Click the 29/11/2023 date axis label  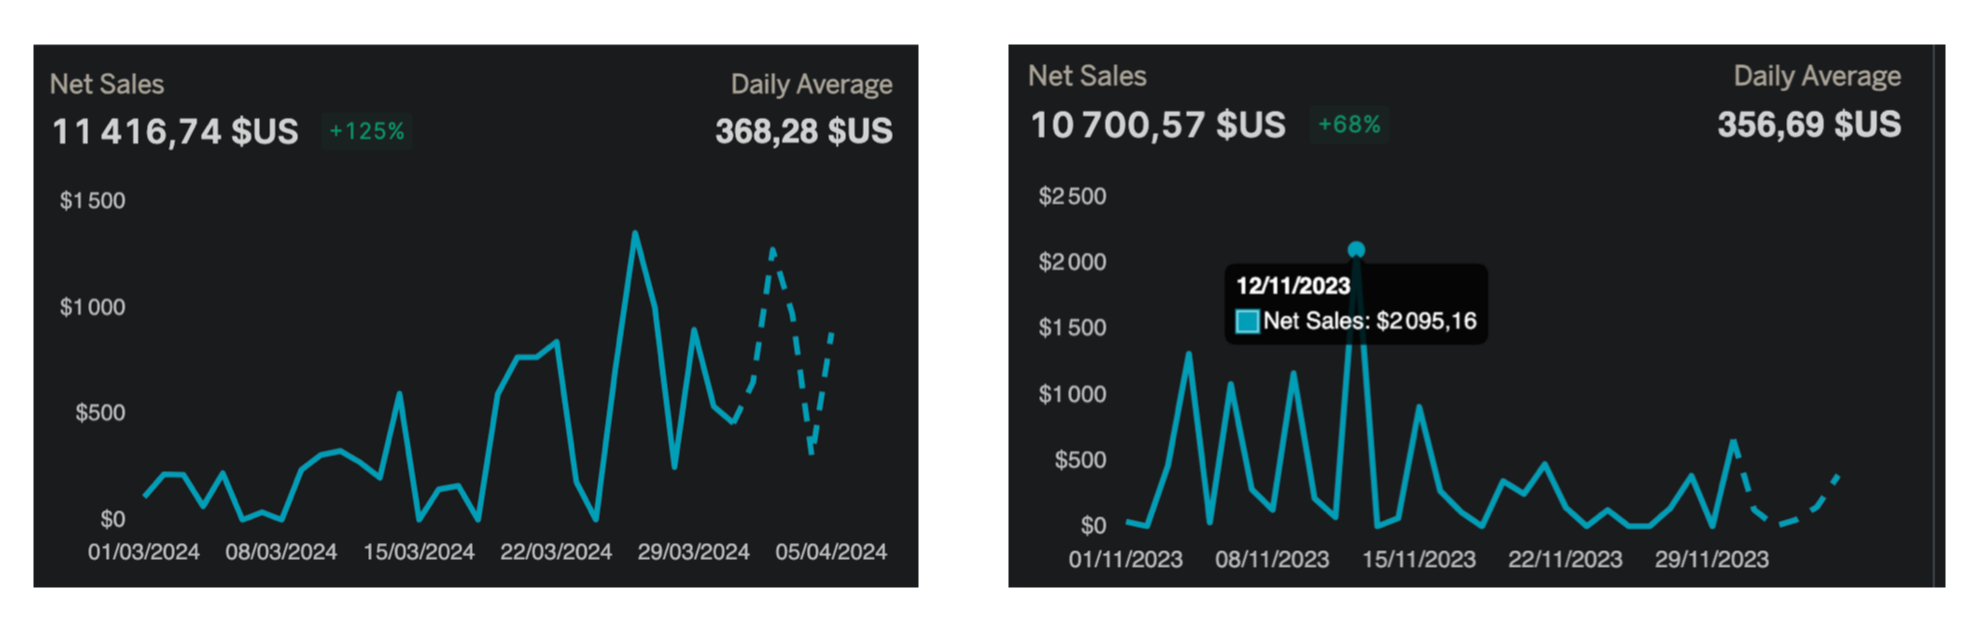[1711, 559]
